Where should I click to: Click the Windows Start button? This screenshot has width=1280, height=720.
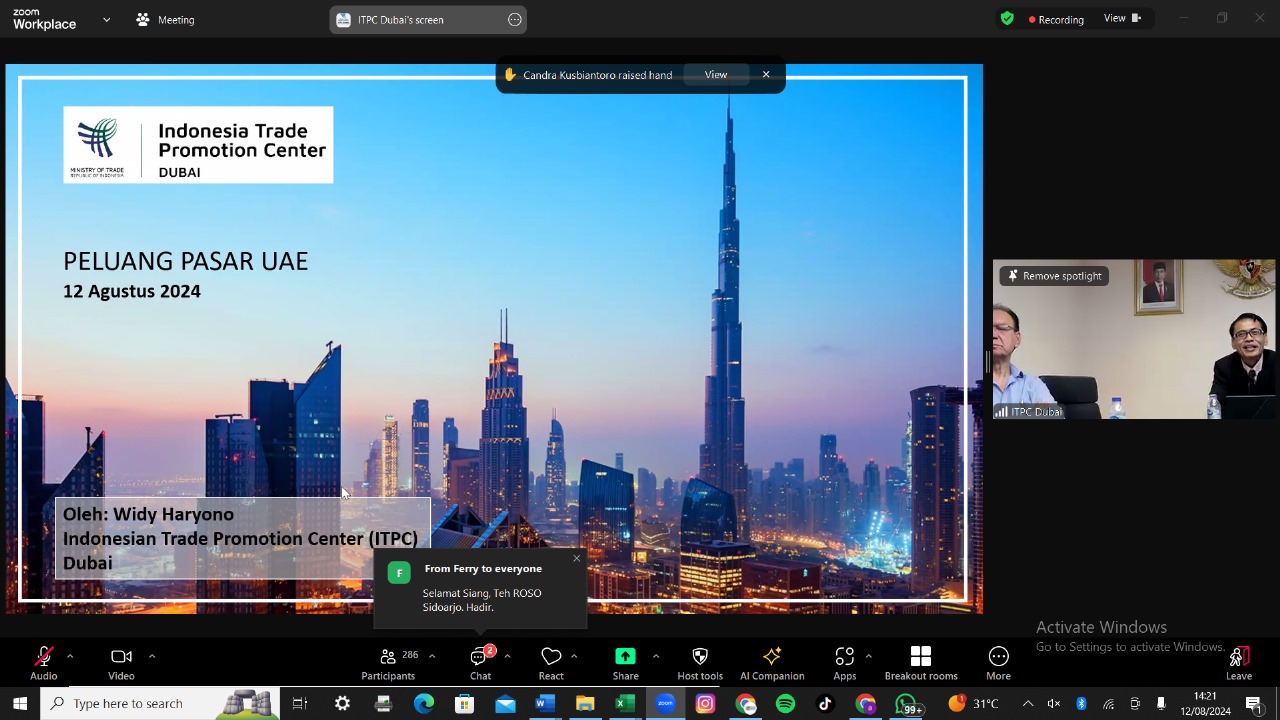pyautogui.click(x=20, y=703)
